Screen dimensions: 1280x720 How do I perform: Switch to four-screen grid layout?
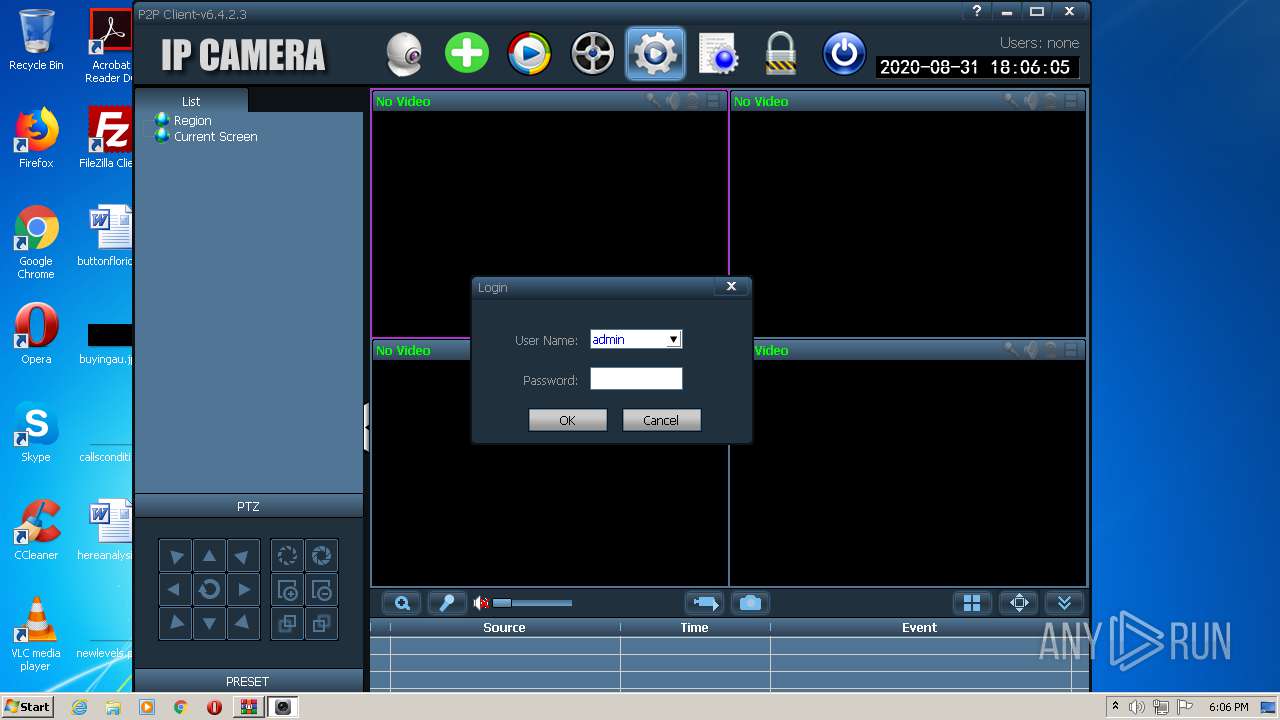click(972, 603)
